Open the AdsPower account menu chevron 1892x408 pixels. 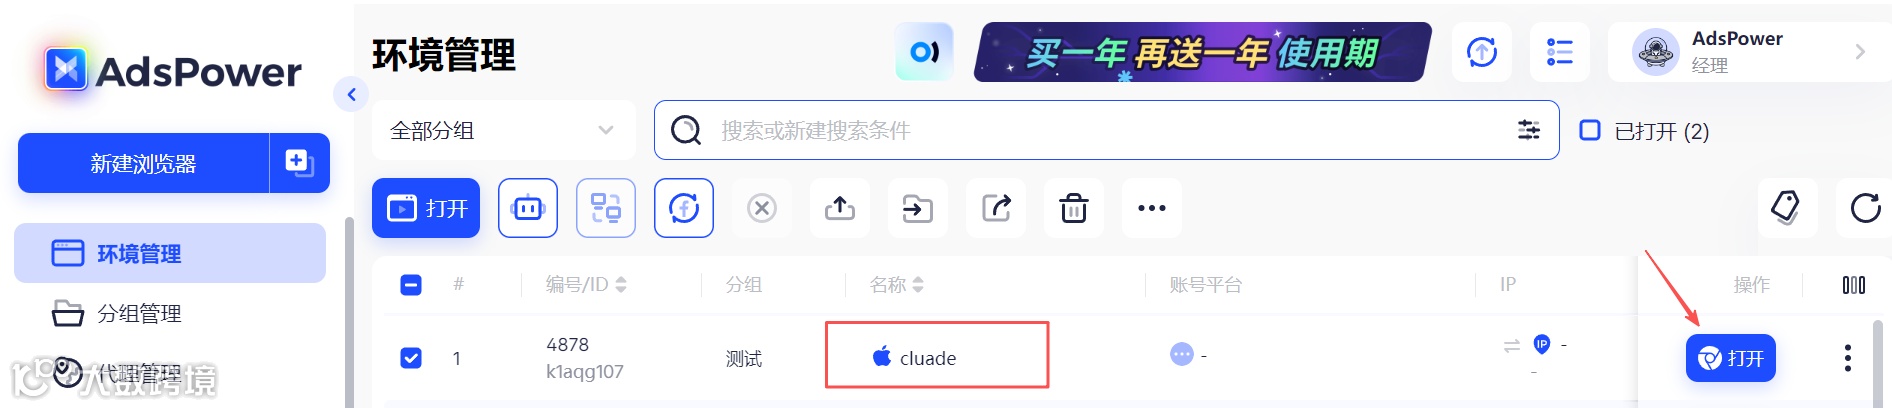click(1860, 51)
